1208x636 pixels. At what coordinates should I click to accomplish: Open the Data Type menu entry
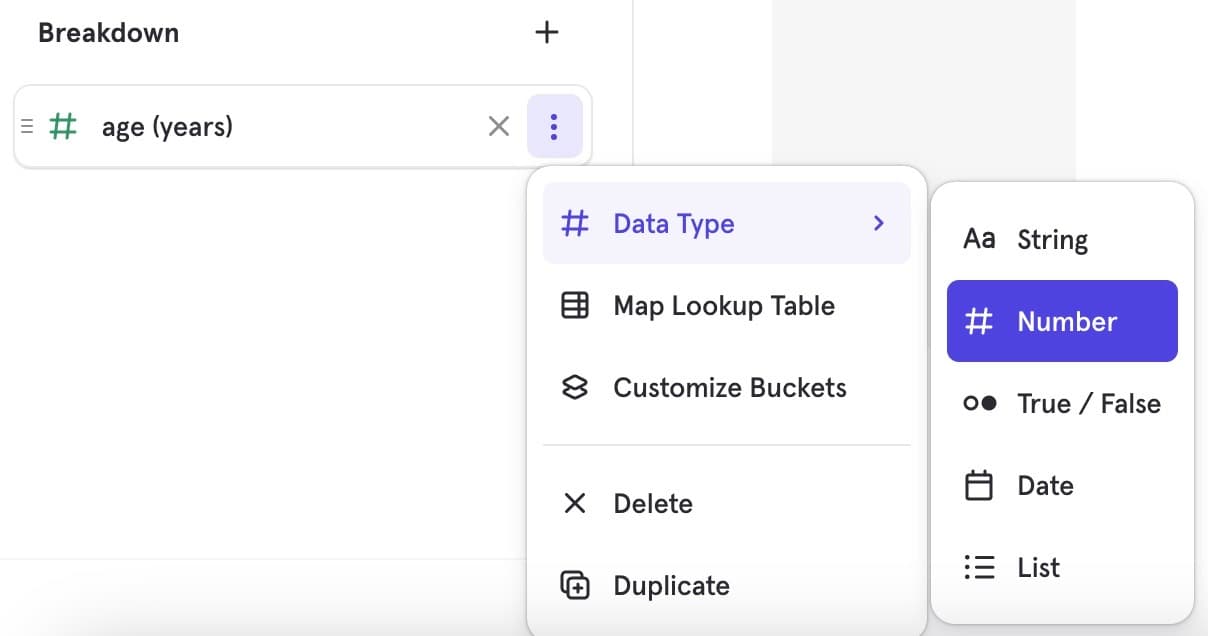point(674,224)
